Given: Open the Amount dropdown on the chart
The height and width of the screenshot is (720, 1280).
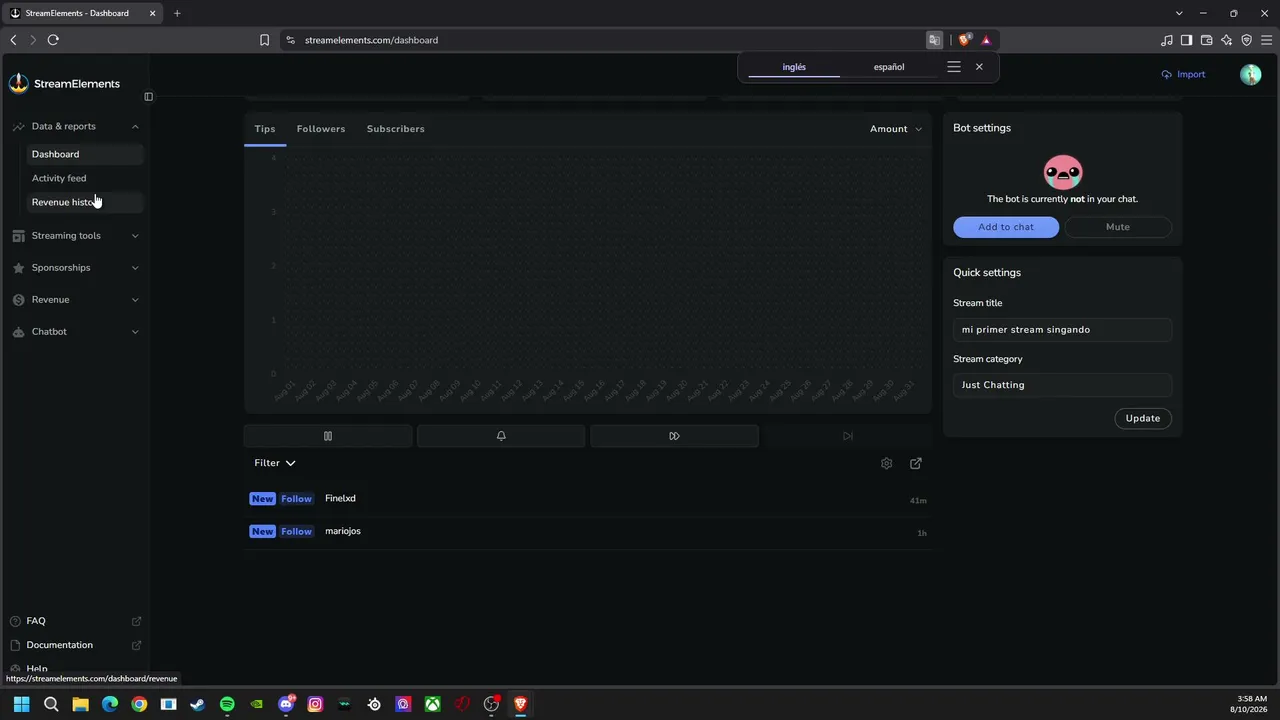Looking at the screenshot, I should 896,129.
